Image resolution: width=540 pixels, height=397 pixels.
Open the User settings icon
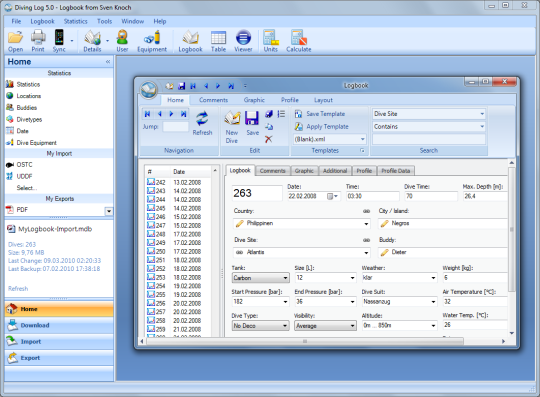pos(122,41)
